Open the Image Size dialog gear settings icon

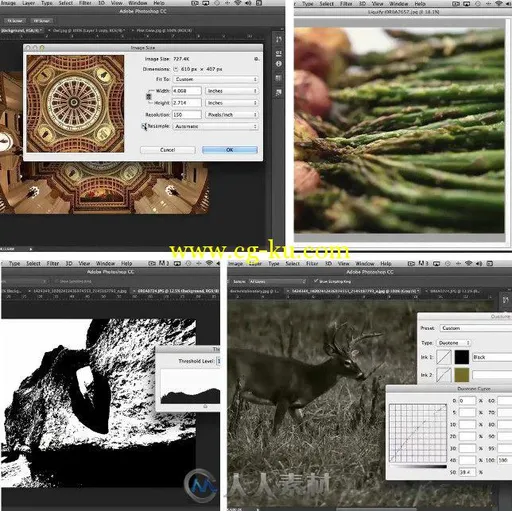pos(256,59)
